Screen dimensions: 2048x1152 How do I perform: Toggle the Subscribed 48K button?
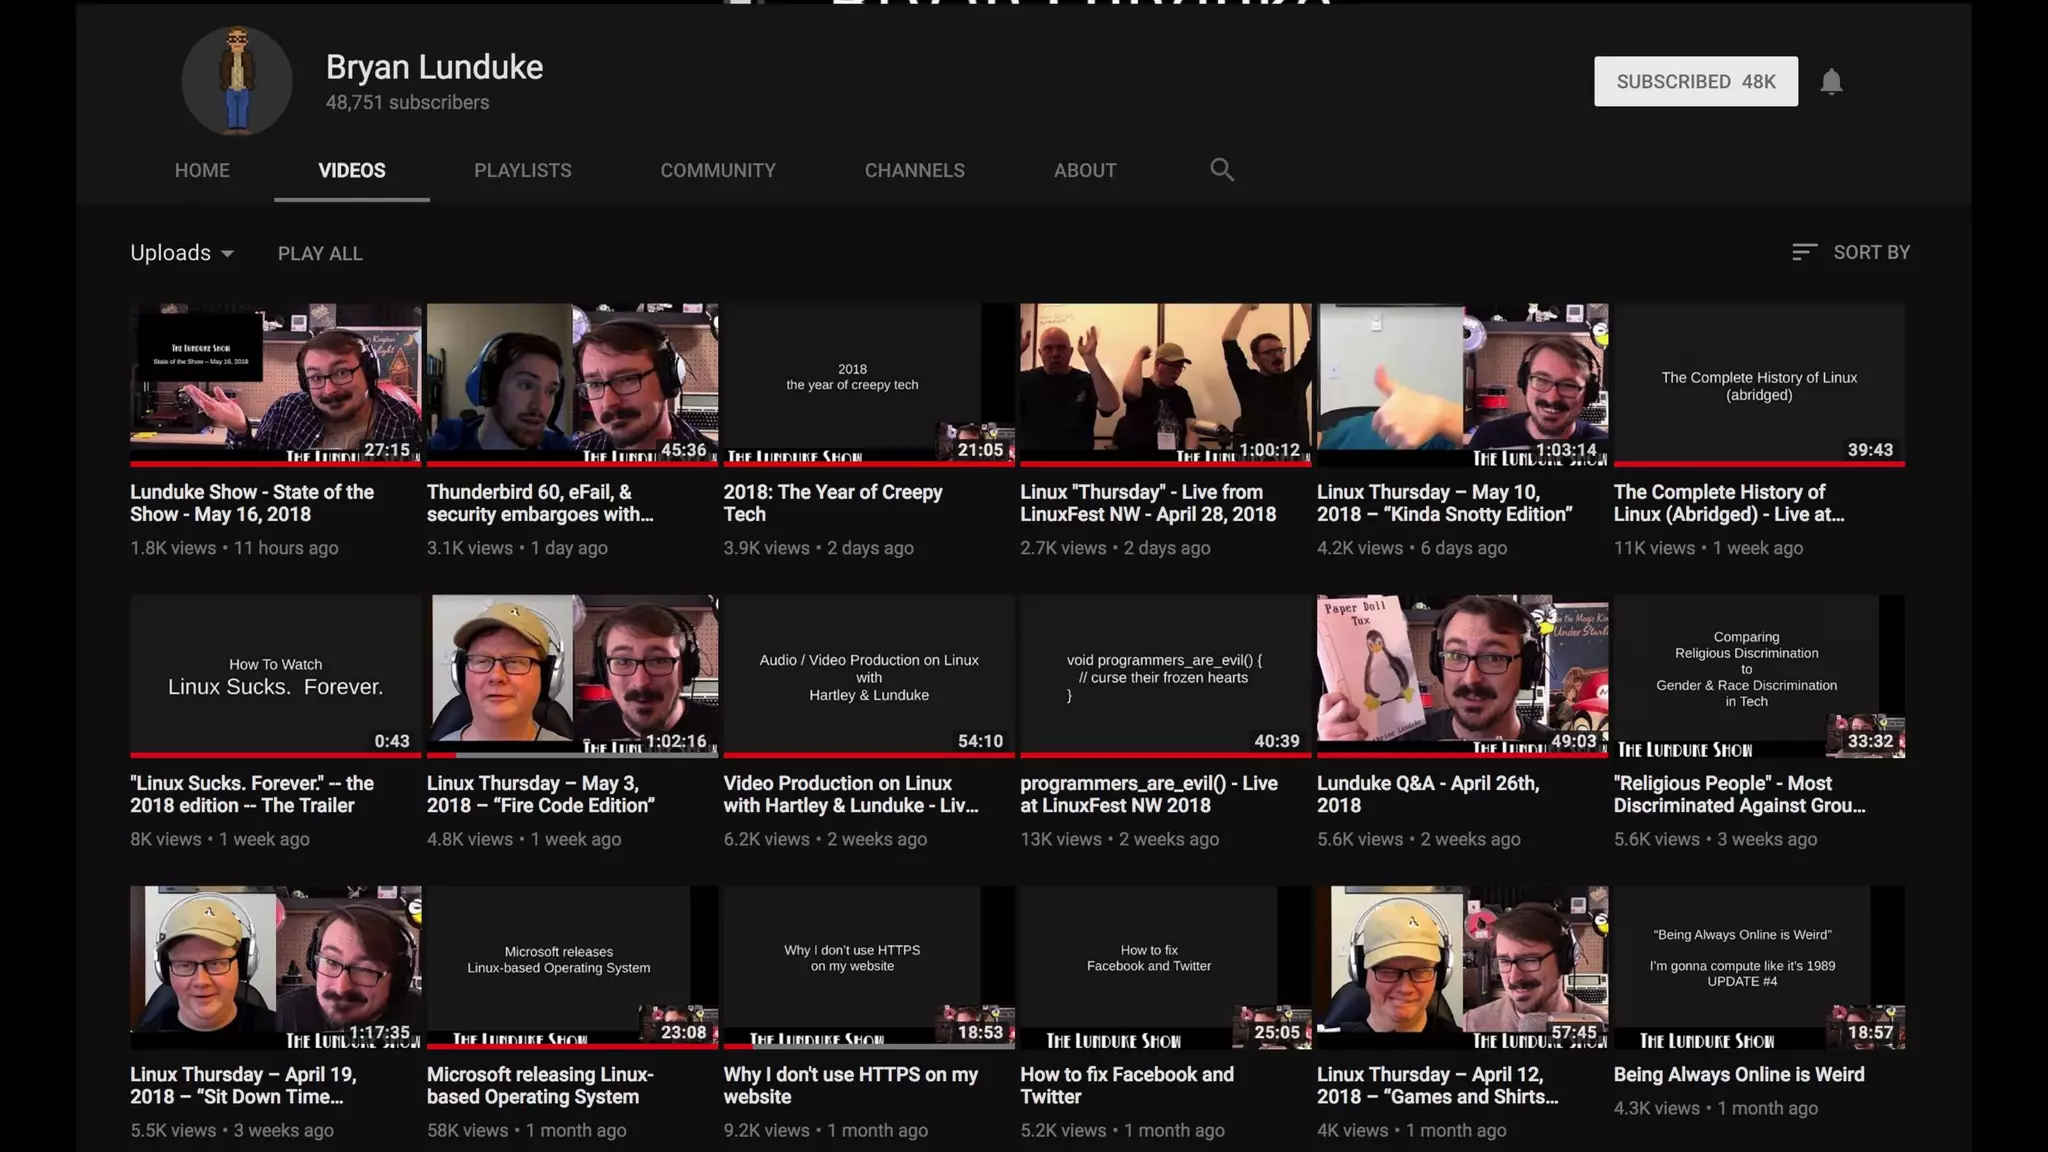[1695, 82]
